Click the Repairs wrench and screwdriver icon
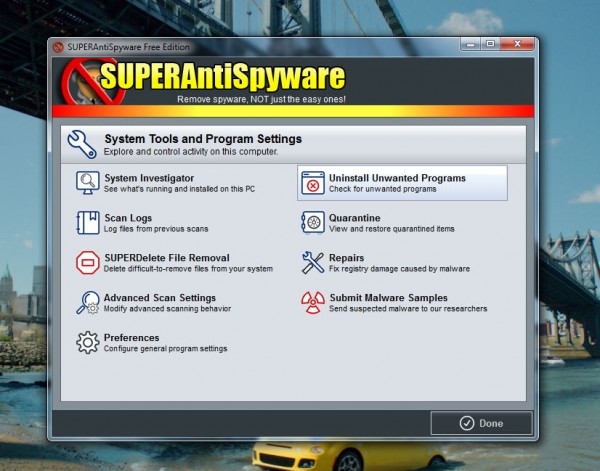This screenshot has width=600, height=471. [x=313, y=262]
